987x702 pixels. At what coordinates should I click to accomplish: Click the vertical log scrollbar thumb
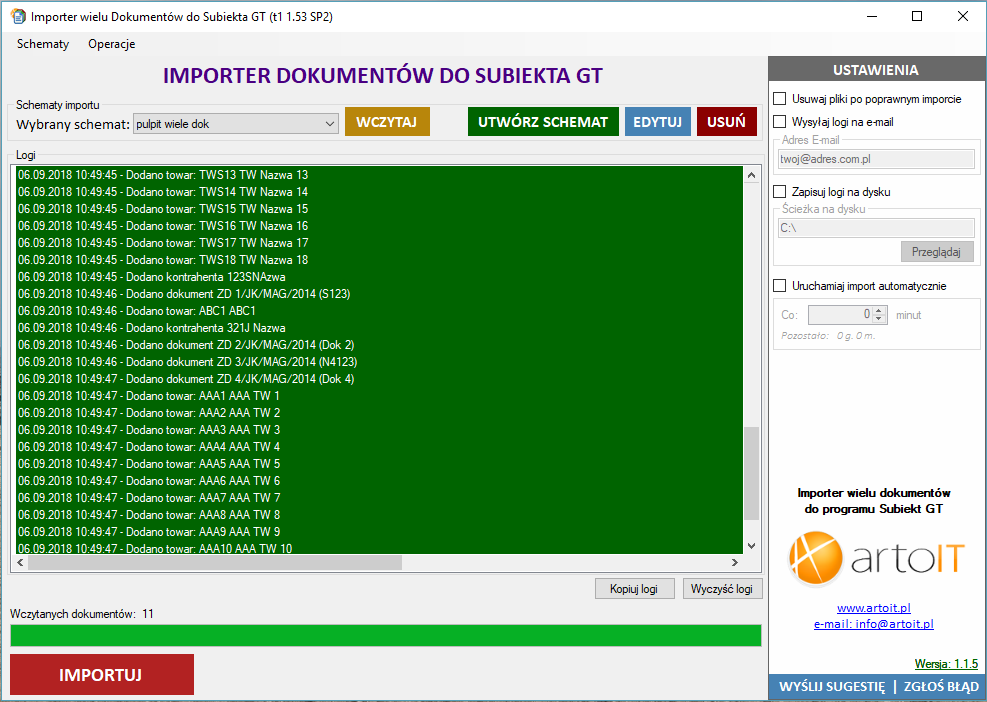point(751,473)
